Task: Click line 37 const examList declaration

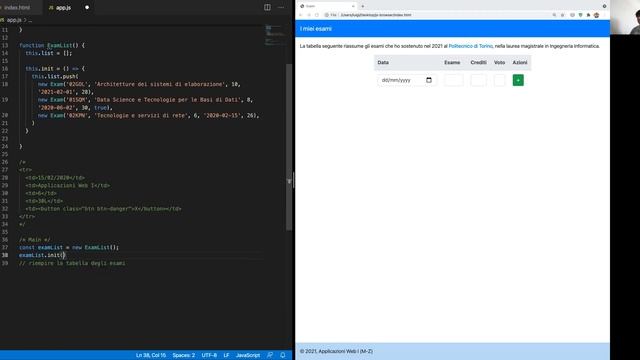Action: coord(69,247)
